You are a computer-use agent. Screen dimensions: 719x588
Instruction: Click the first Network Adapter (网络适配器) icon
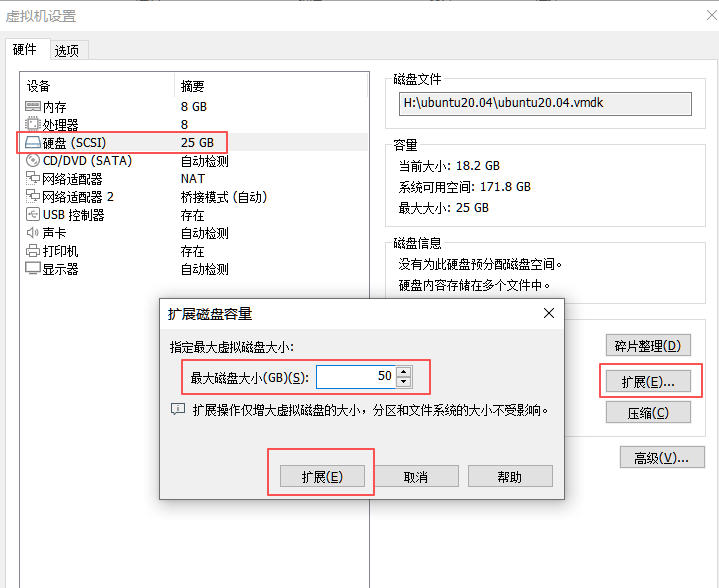32,179
